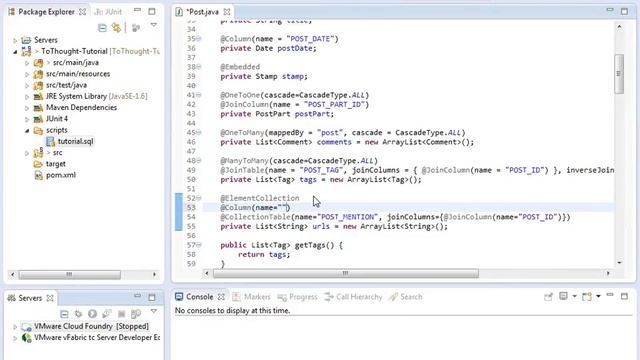
Task: Expand src/main/resources source folder
Action: pos(27,75)
